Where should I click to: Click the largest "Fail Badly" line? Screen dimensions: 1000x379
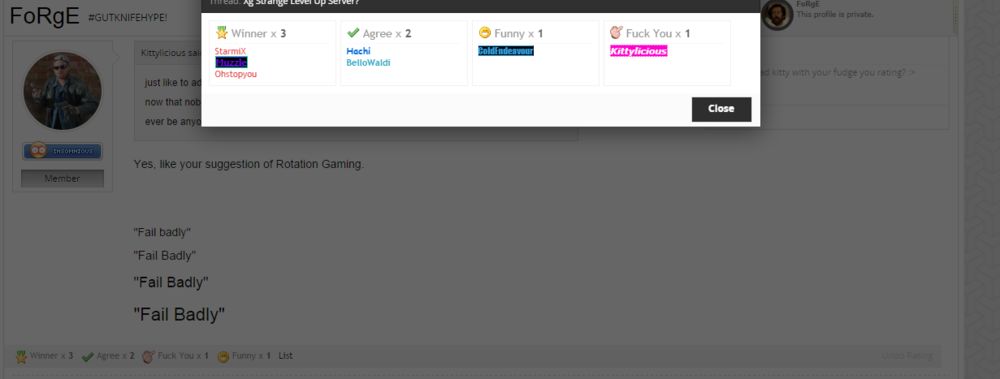point(179,314)
